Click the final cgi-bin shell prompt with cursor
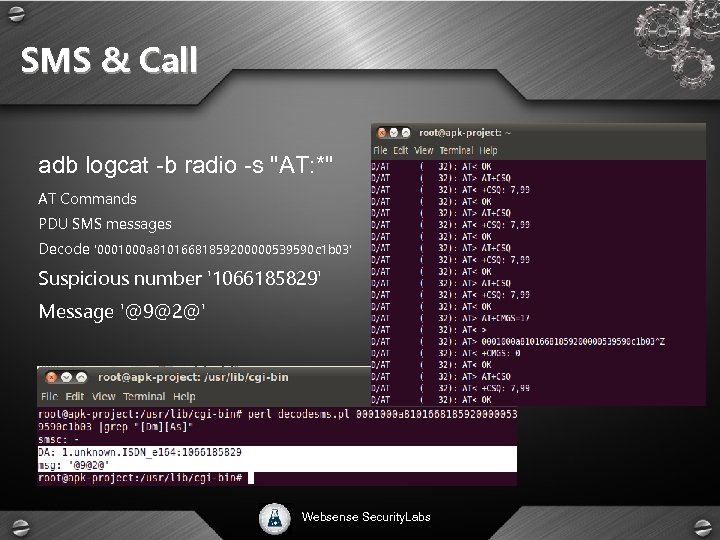The width and height of the screenshot is (720, 540). point(146,478)
